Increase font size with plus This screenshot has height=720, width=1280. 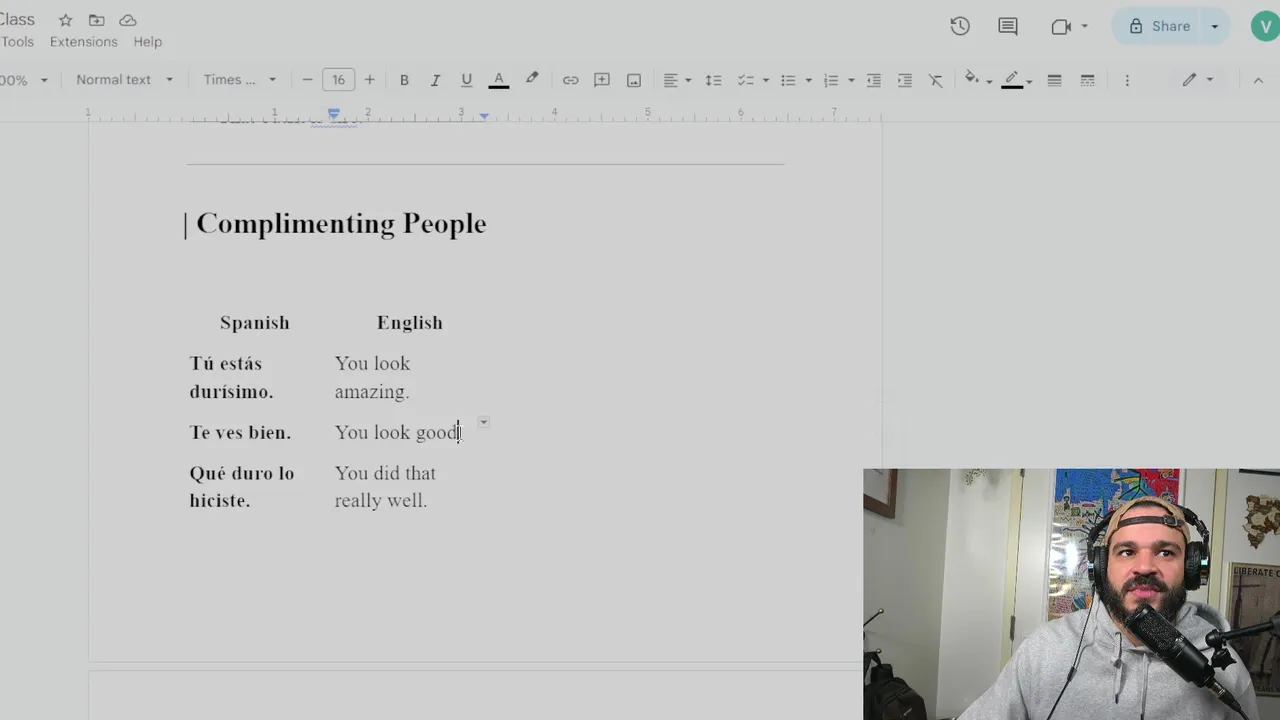coord(369,80)
